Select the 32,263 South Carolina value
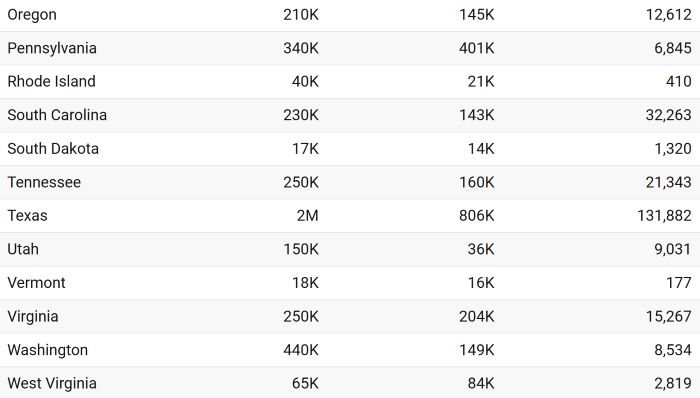The width and height of the screenshot is (700, 398). (x=668, y=115)
